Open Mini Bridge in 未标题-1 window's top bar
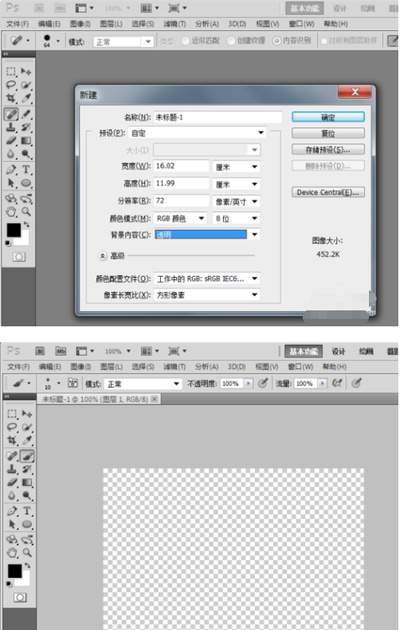This screenshot has height=630, width=400. click(61, 351)
